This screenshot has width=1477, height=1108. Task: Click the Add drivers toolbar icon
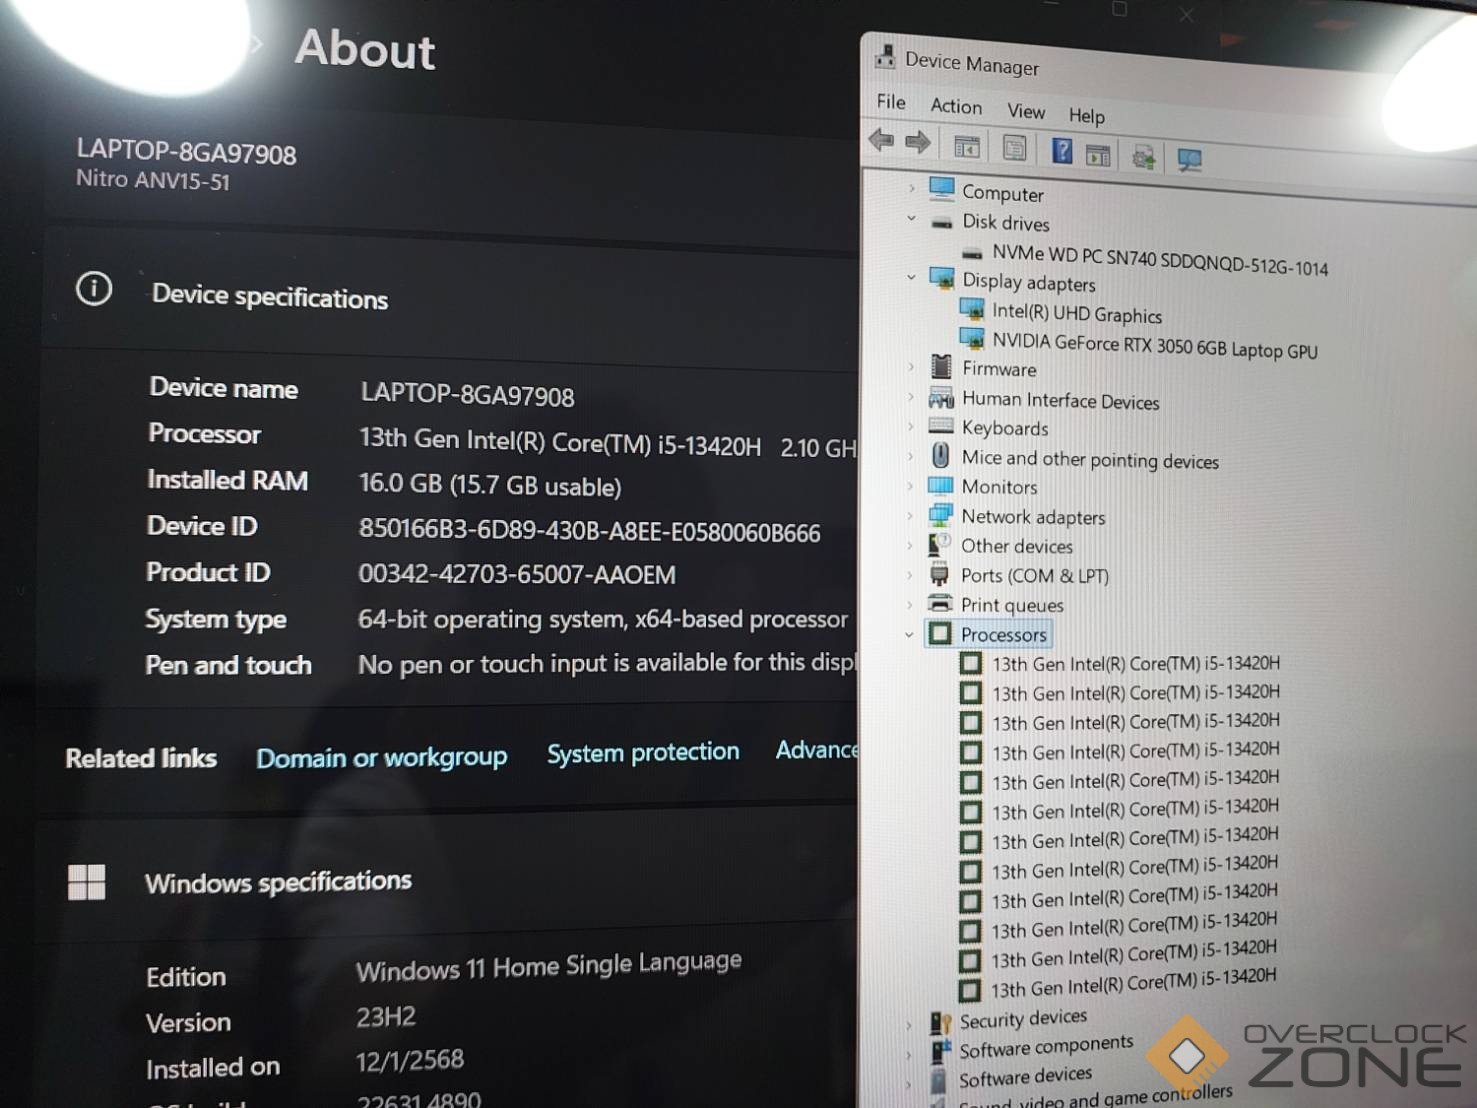(1143, 157)
